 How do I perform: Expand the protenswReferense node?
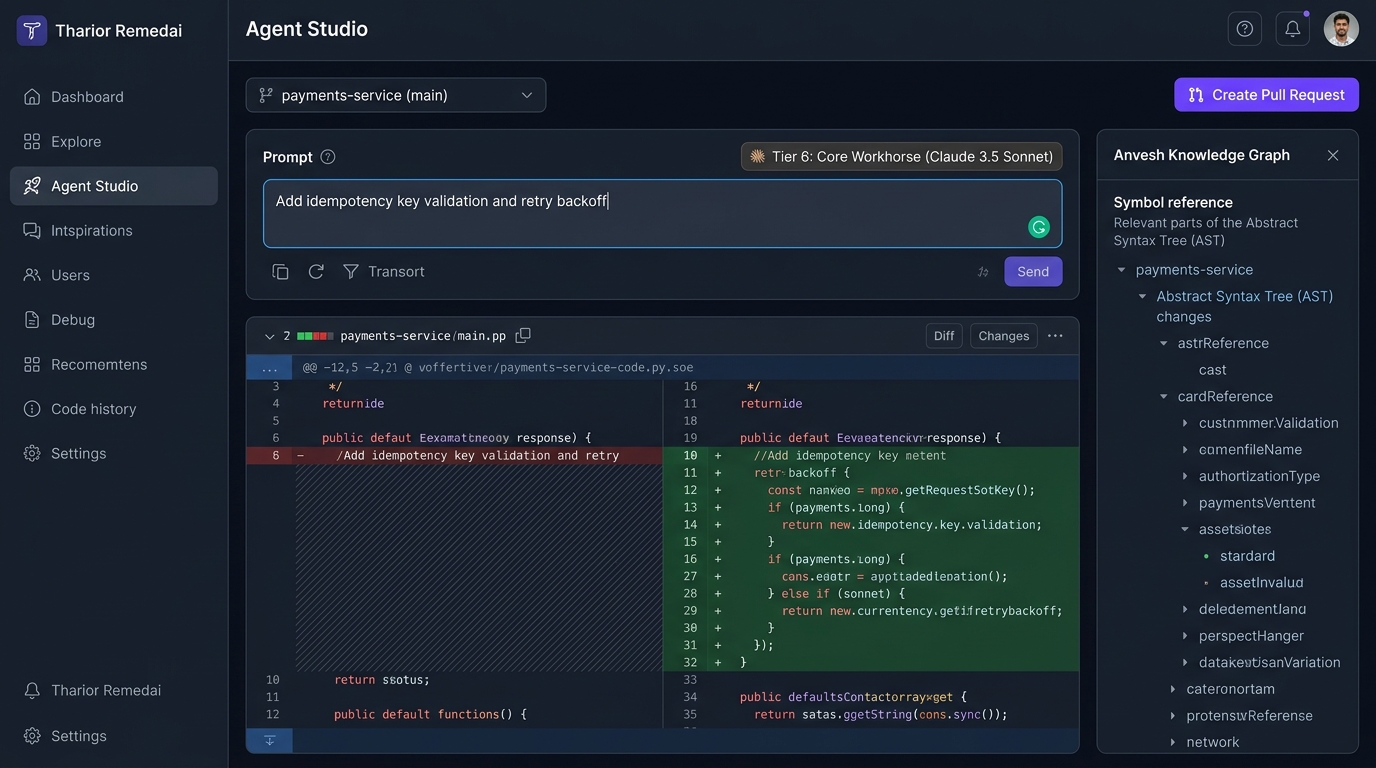tap(1173, 716)
